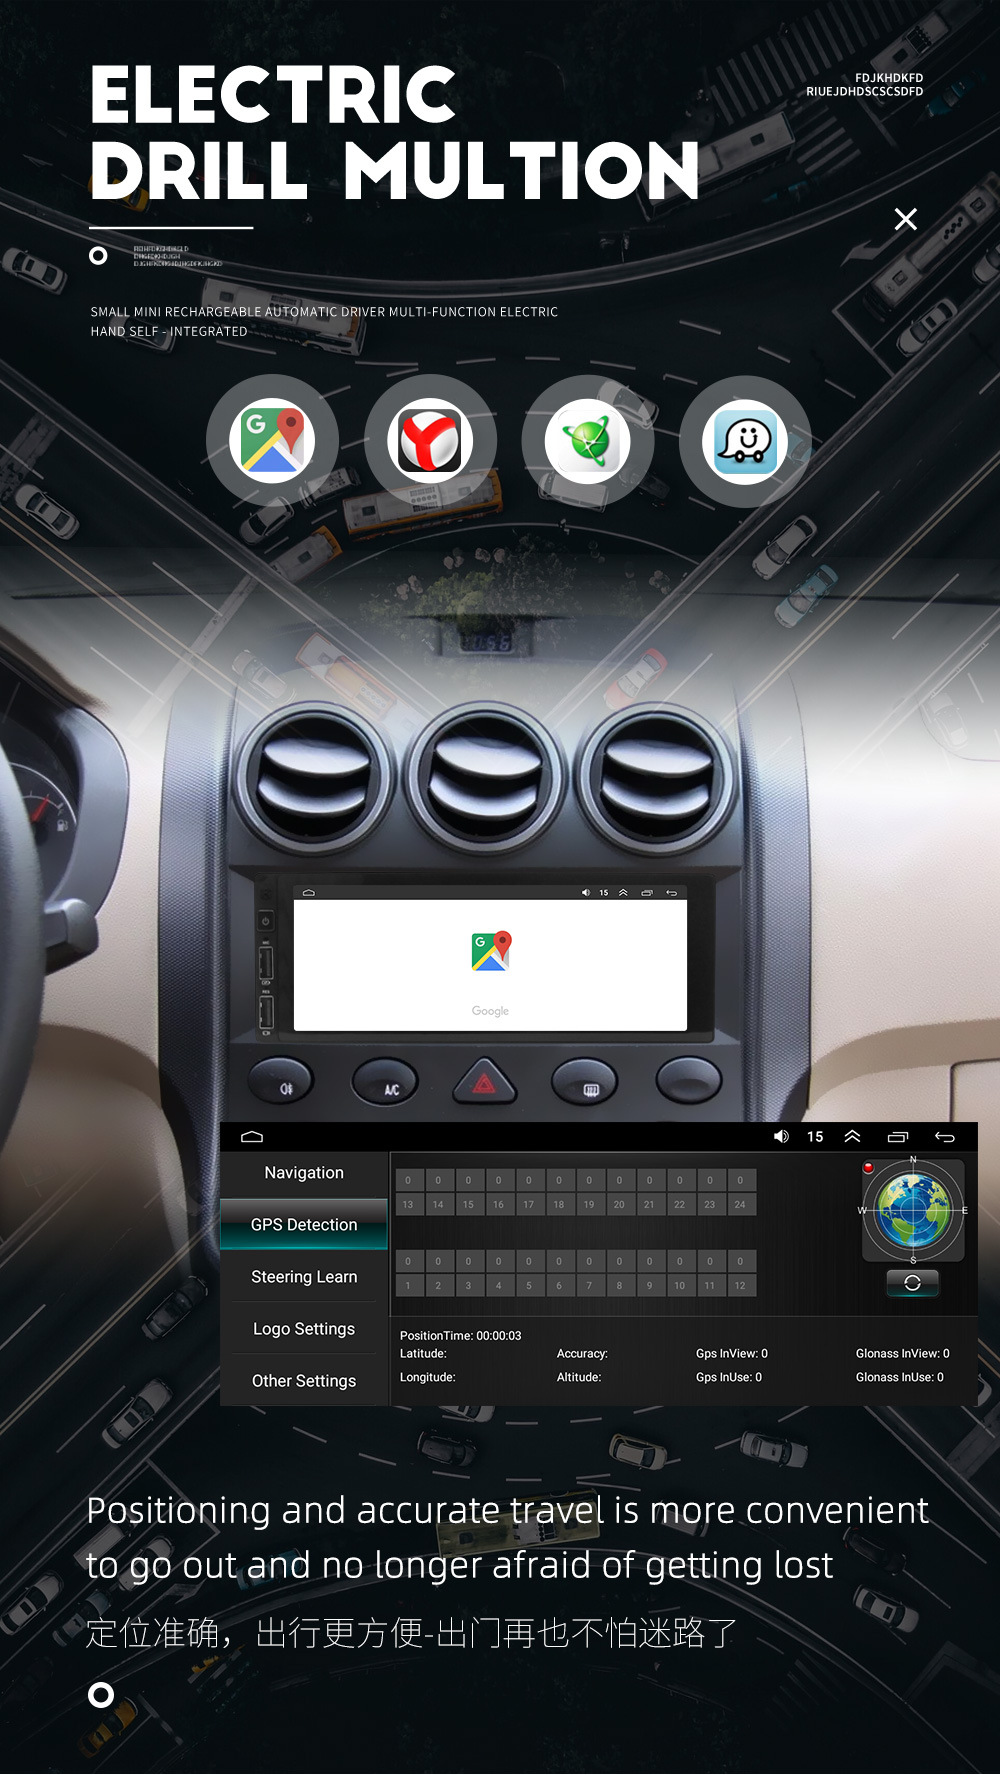Tap the home icon on the dashboard screen bar
1000x1775 pixels.
point(309,893)
